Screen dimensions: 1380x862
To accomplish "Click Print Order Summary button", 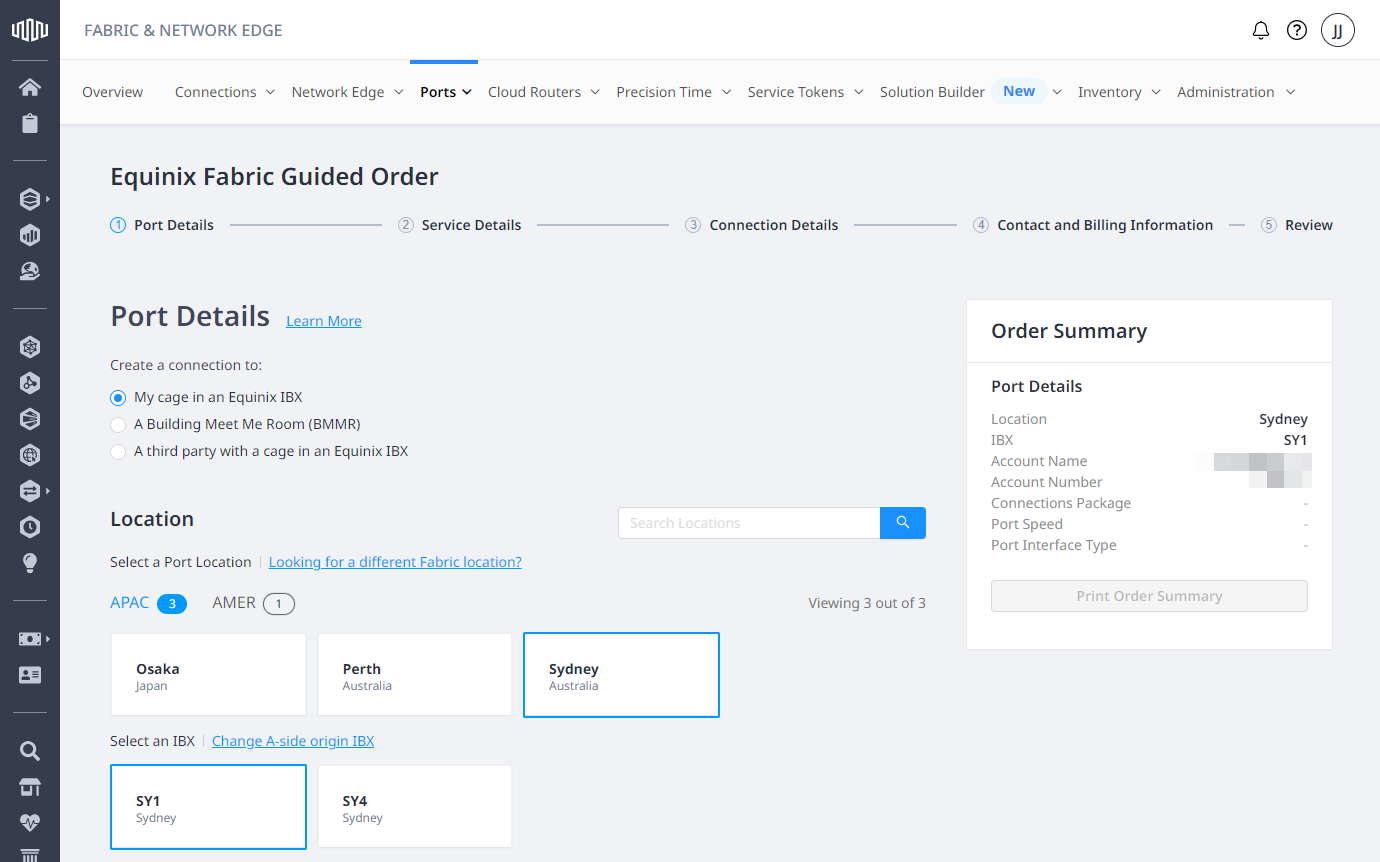I will [x=1149, y=596].
